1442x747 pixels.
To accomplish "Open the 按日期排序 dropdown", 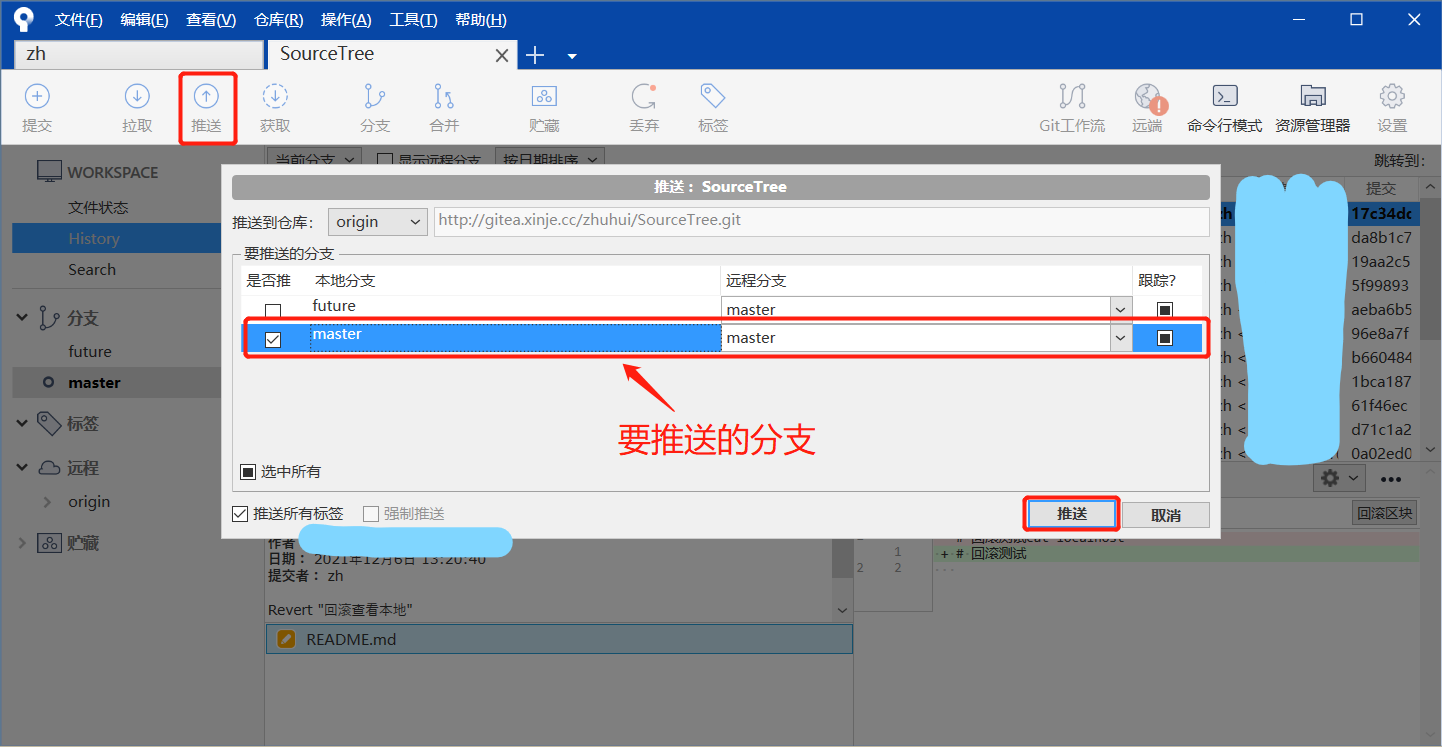I will point(550,159).
